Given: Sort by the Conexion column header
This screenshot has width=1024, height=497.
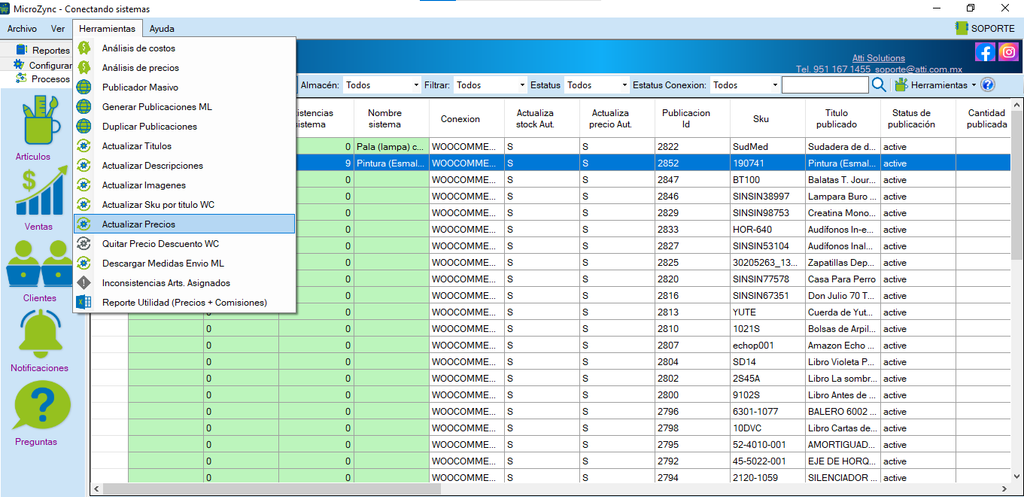Looking at the screenshot, I should click(466, 118).
